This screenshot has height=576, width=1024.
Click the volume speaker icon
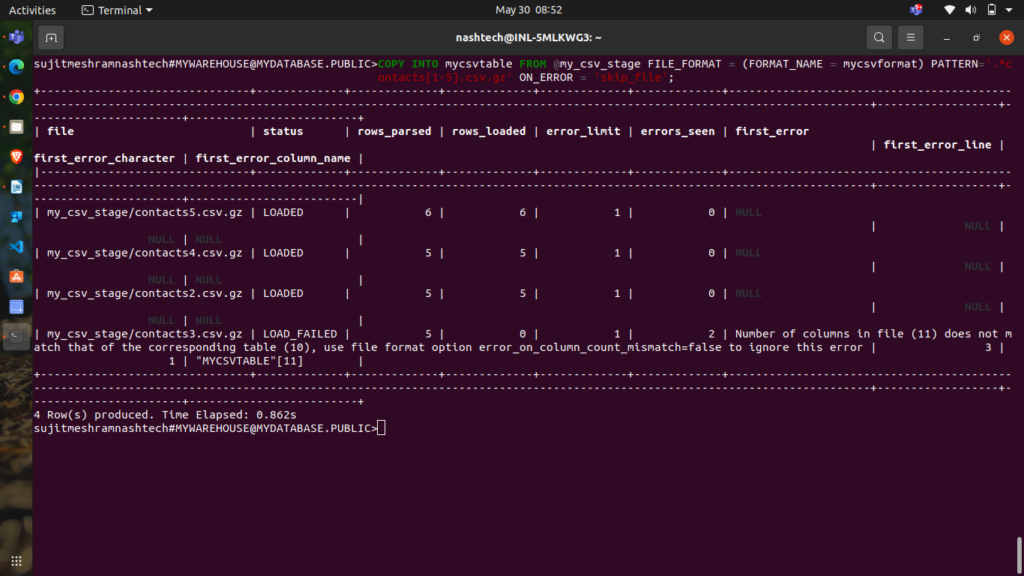click(970, 10)
